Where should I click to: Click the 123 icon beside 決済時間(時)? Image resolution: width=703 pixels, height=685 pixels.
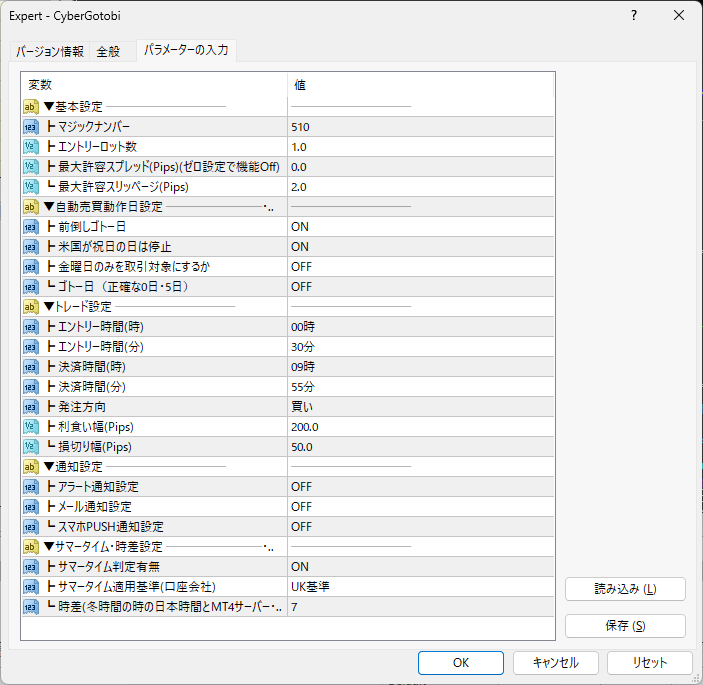[30, 367]
